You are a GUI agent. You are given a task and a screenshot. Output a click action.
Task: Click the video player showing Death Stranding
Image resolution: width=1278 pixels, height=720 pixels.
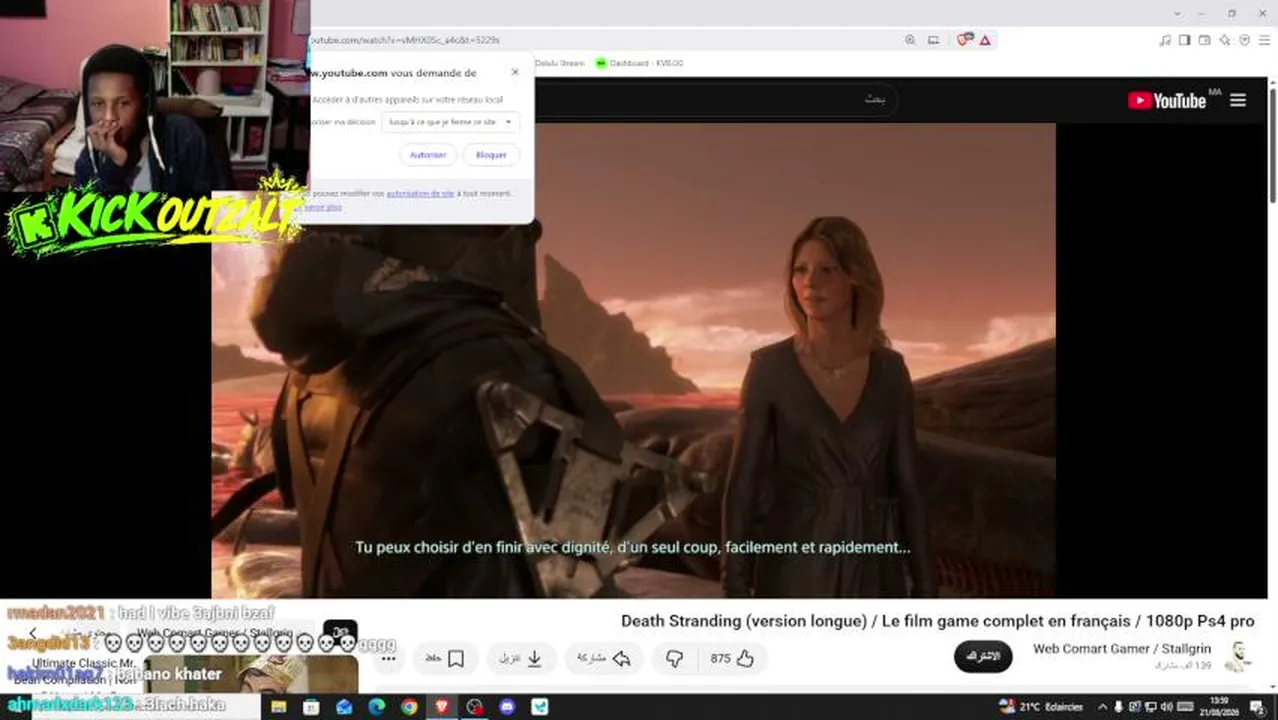(x=634, y=360)
